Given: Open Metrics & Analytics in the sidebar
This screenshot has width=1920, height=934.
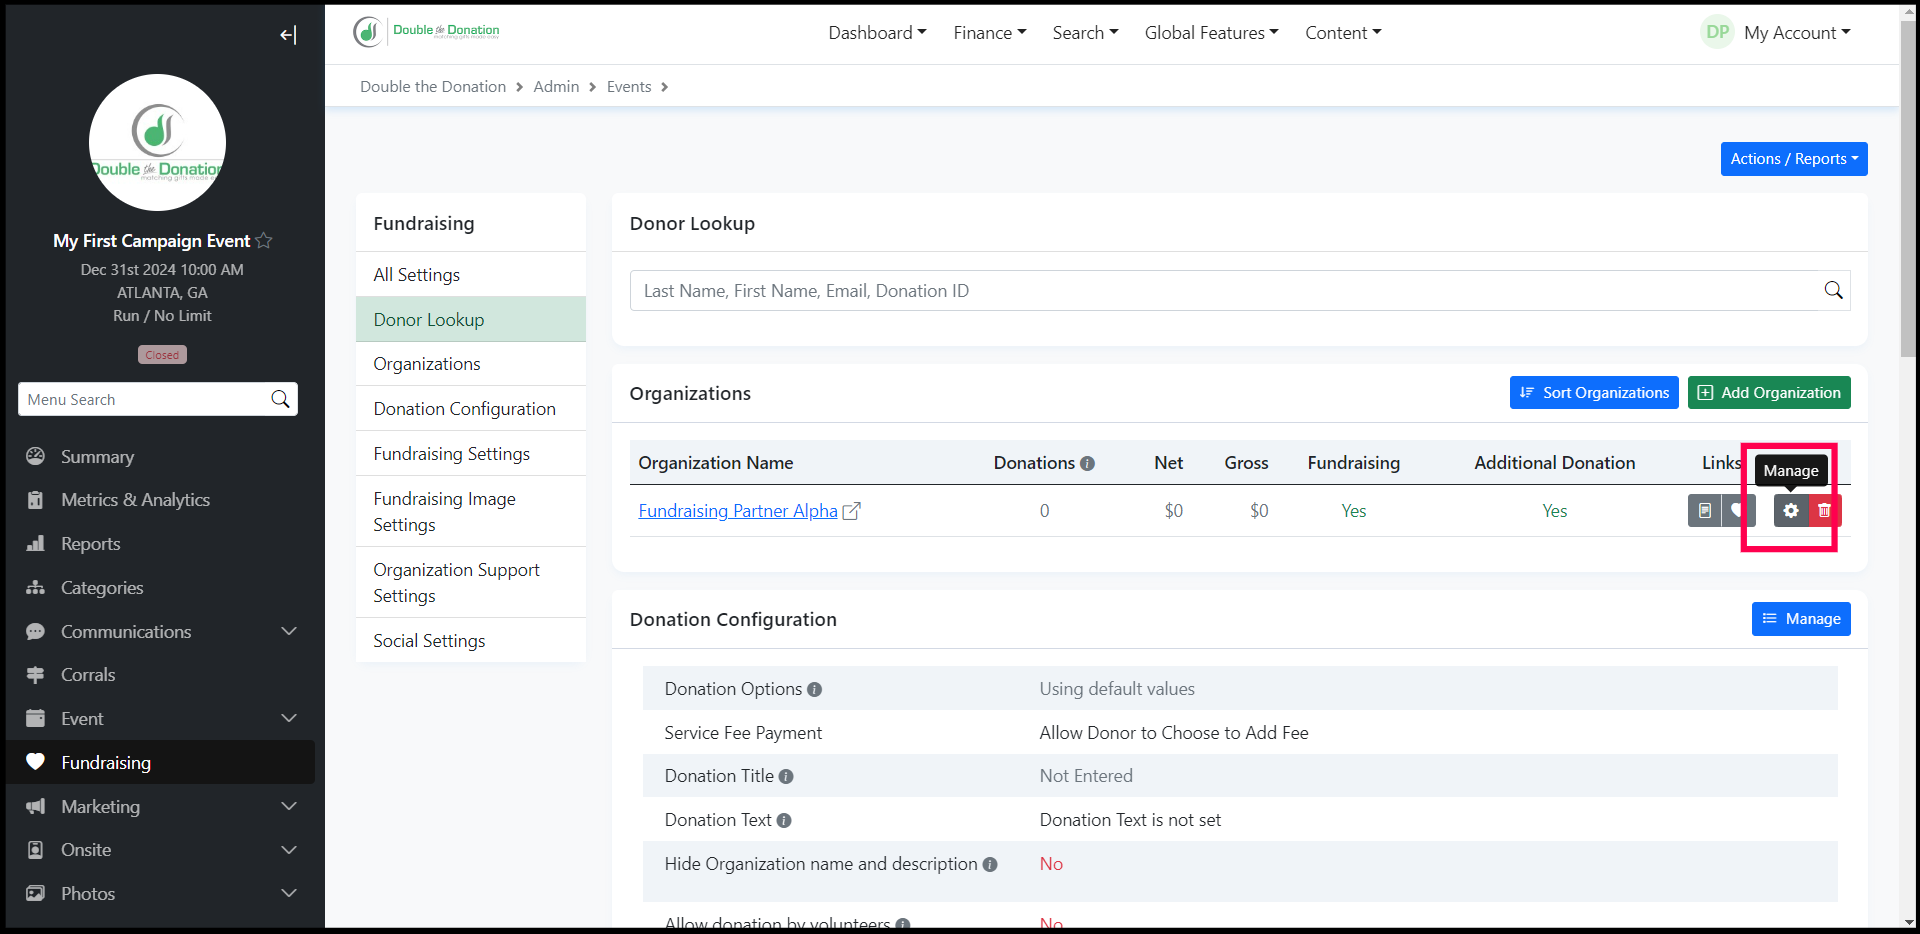Looking at the screenshot, I should pos(135,500).
